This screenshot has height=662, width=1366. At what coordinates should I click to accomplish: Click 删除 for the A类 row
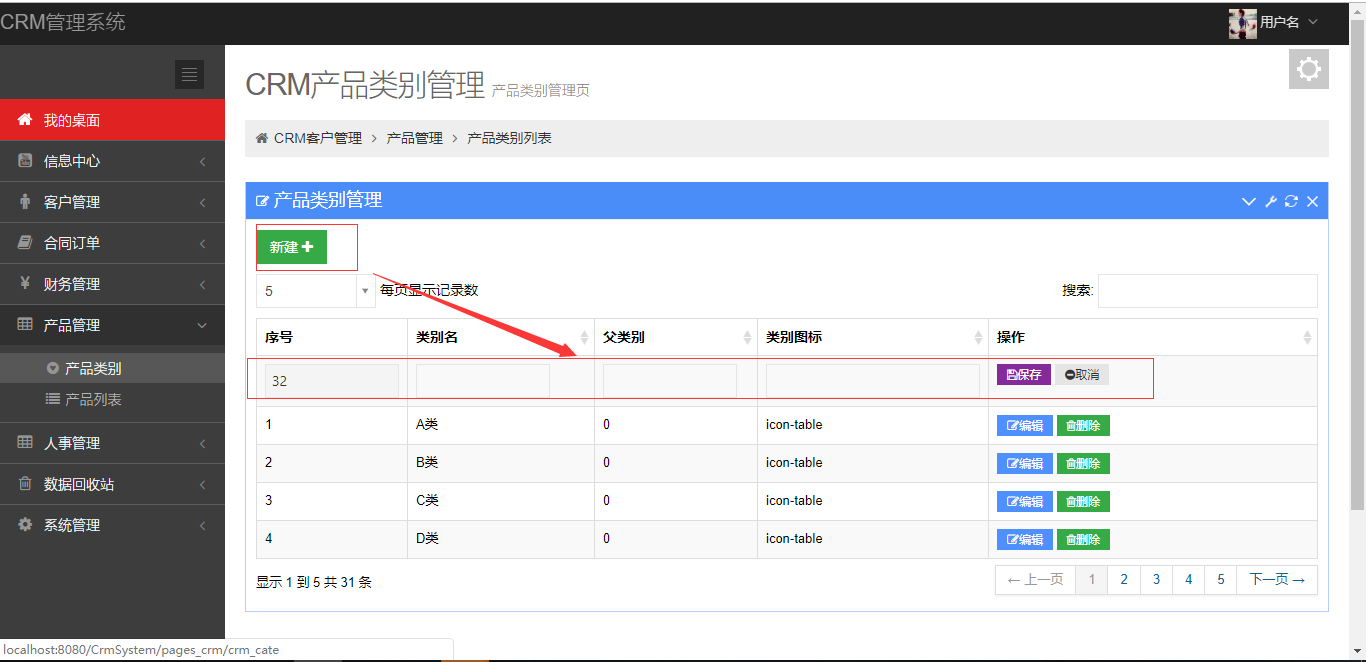click(1083, 426)
